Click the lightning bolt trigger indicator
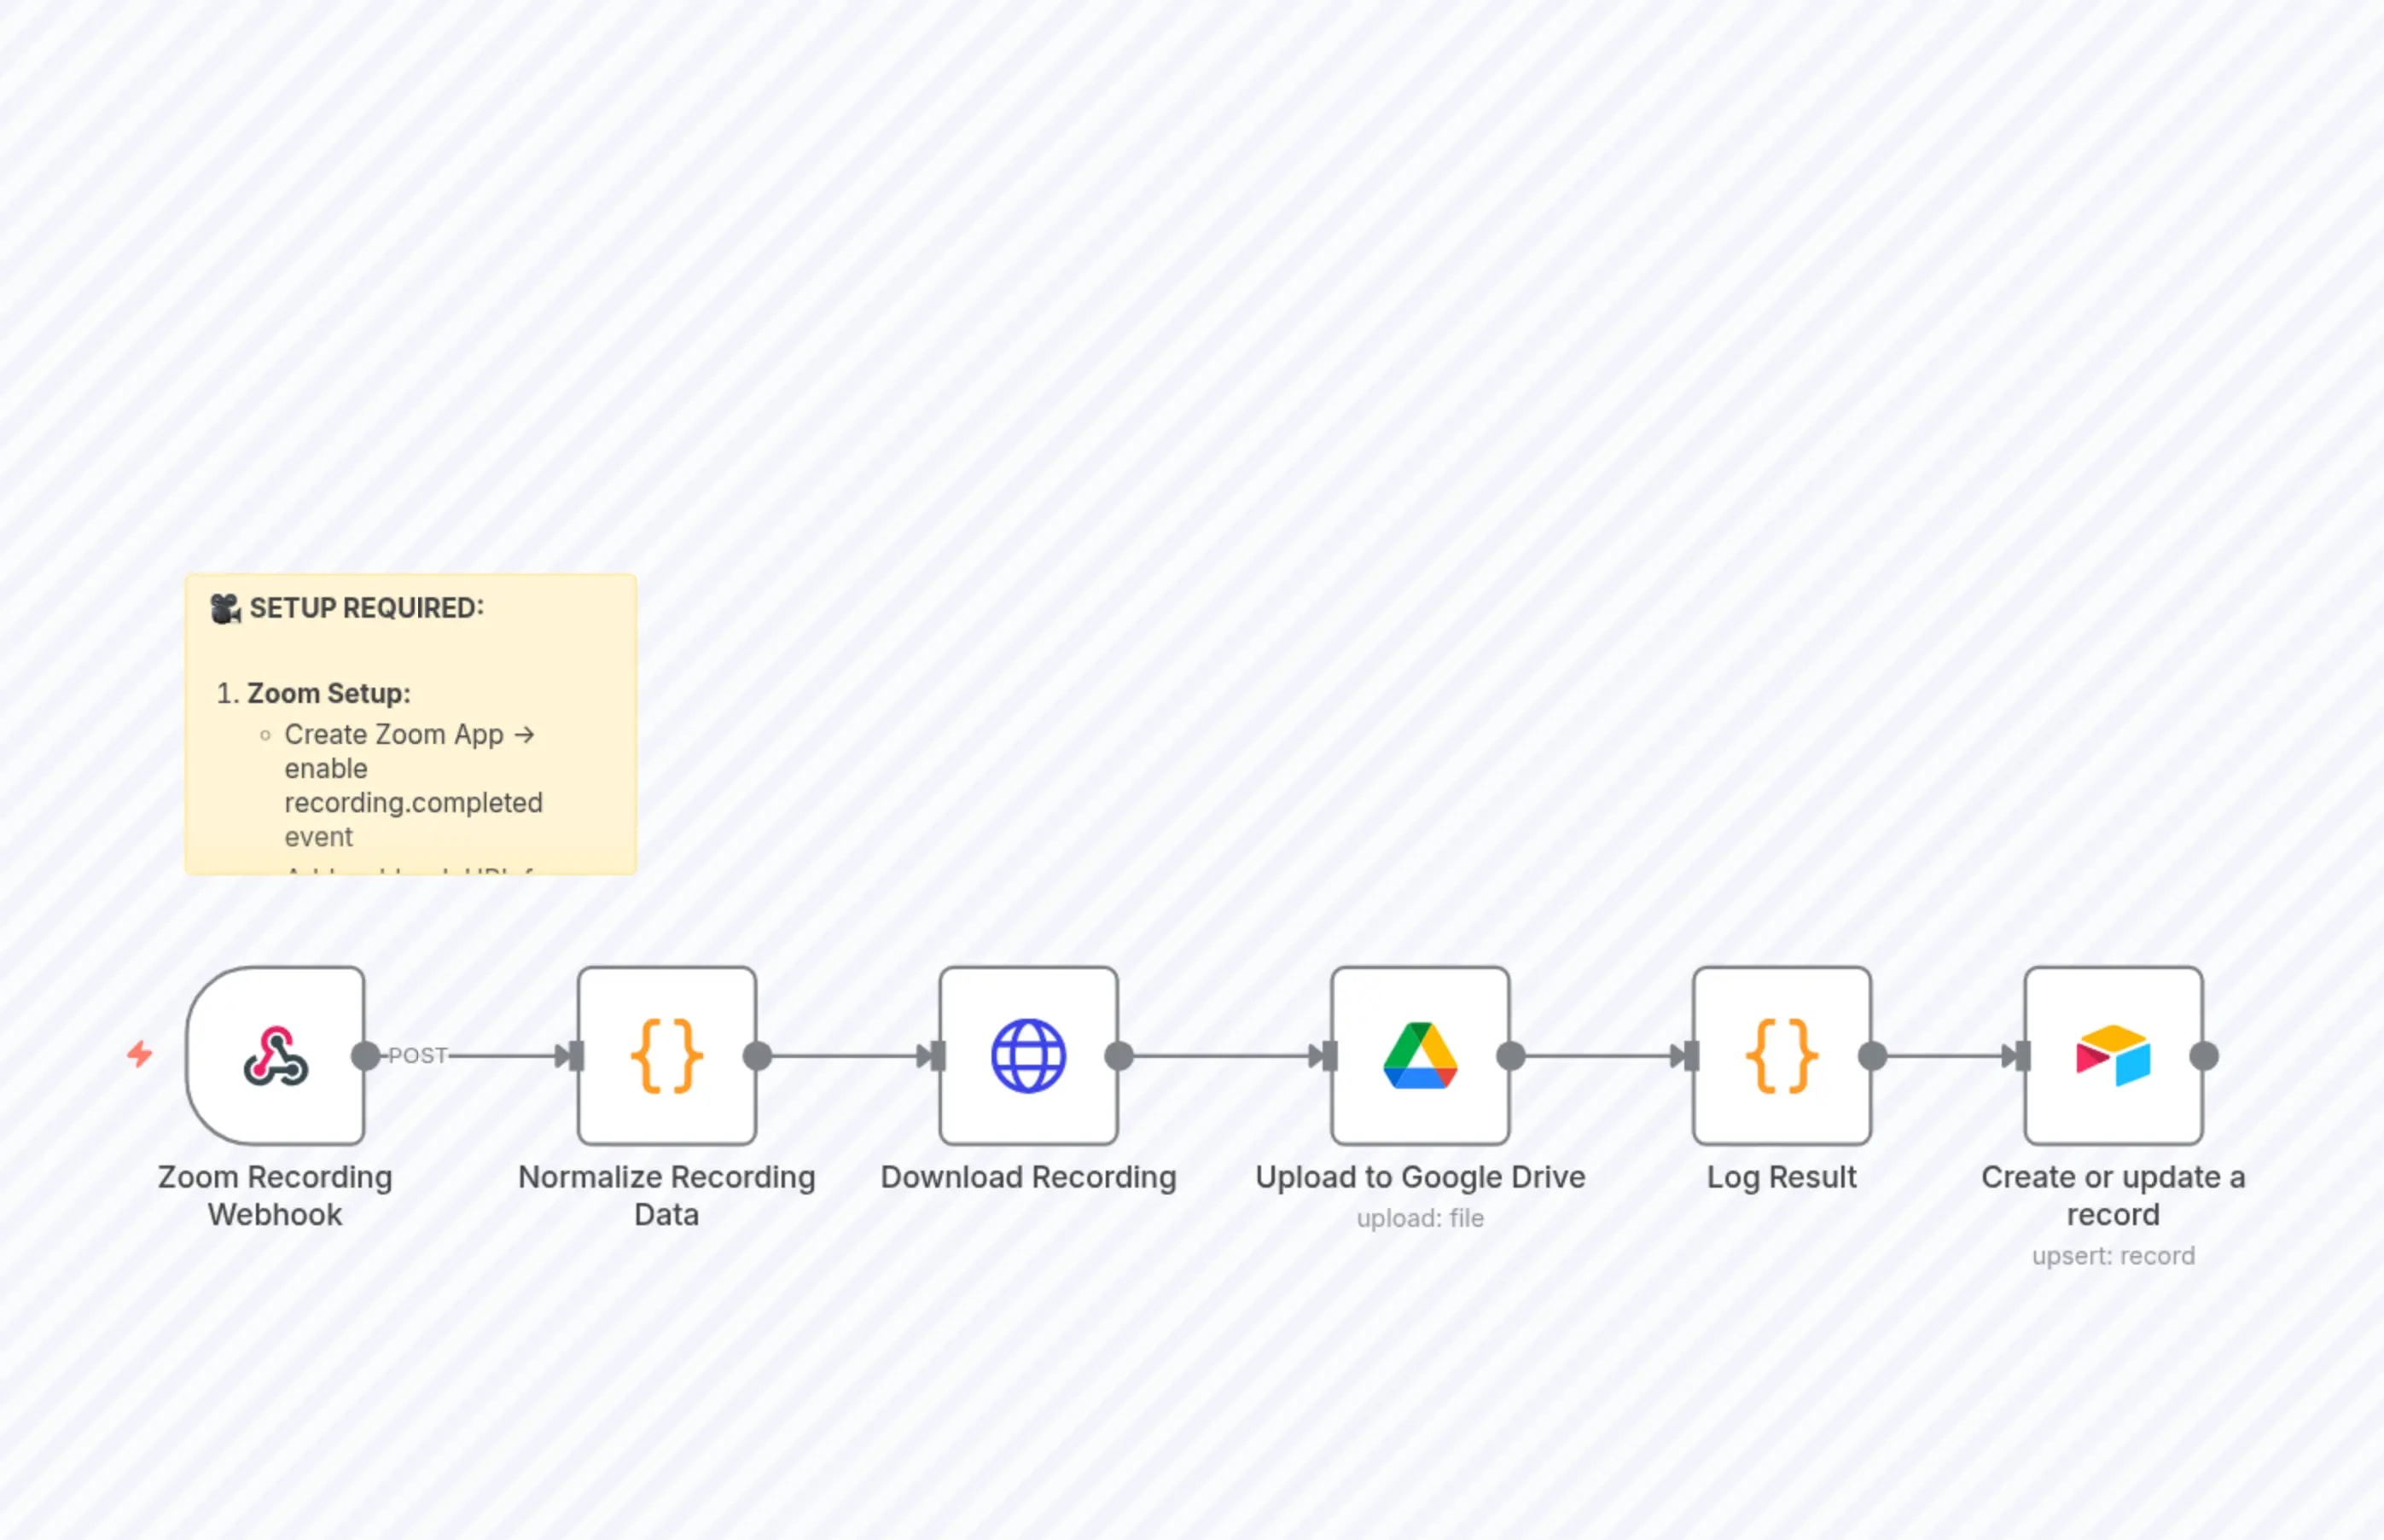The image size is (2384, 1540). tap(140, 1053)
